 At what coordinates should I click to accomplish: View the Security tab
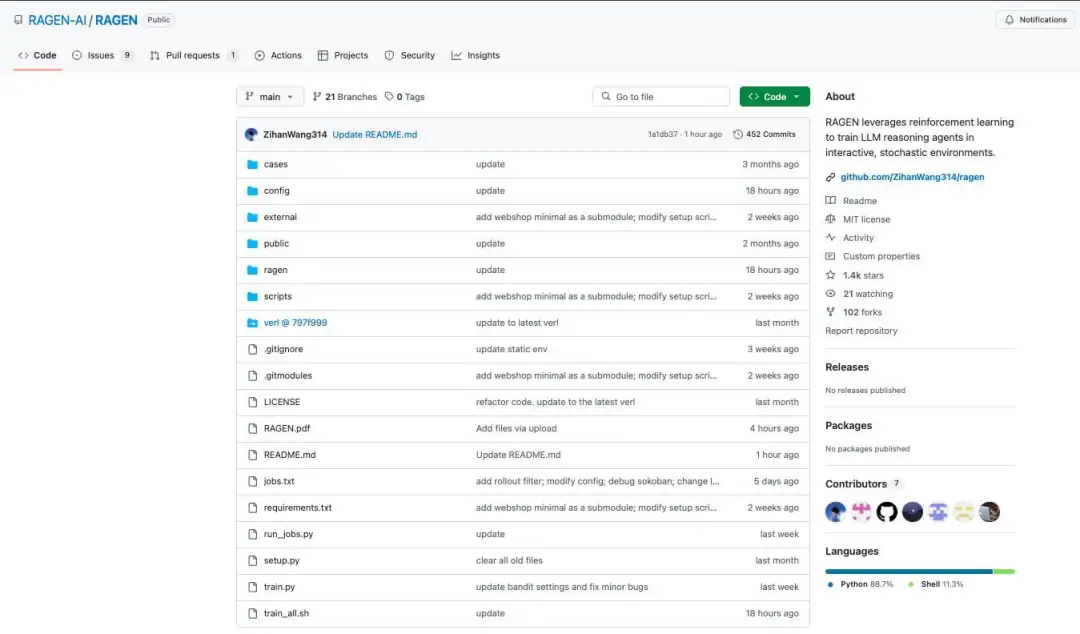[410, 55]
